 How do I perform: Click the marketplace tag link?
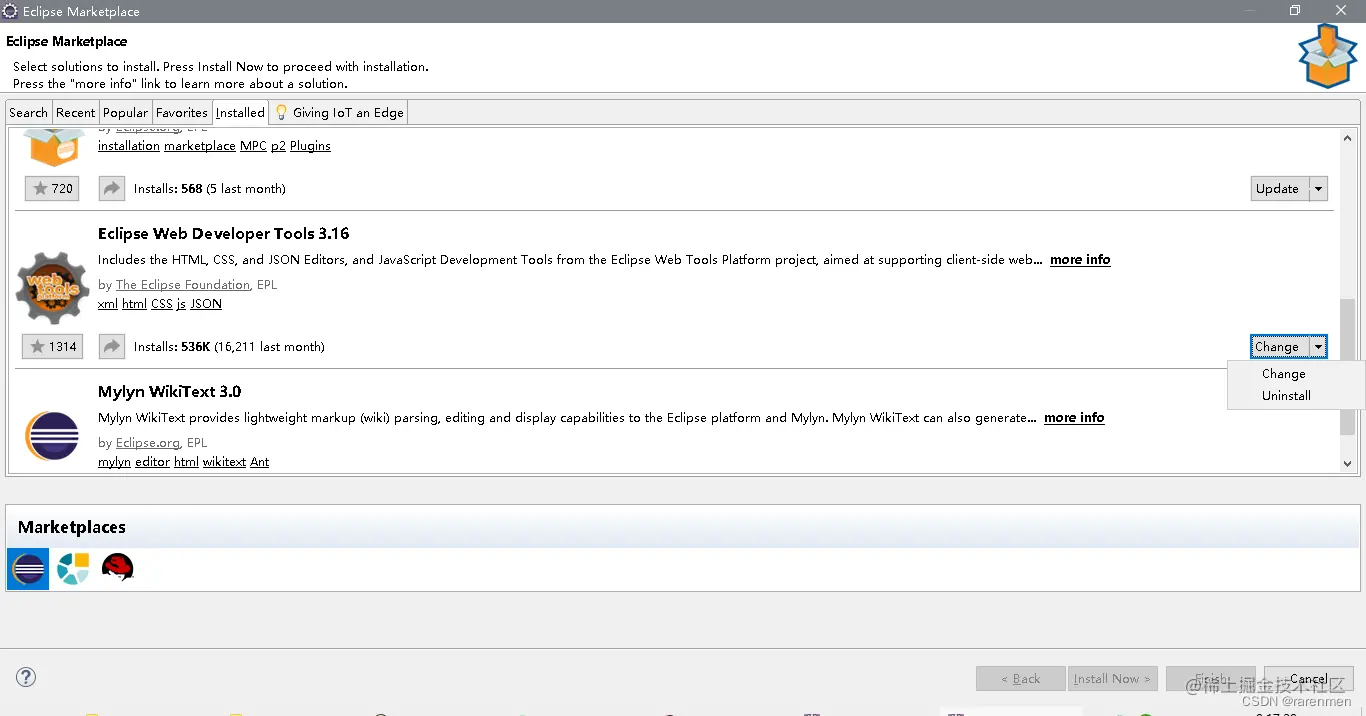click(200, 146)
